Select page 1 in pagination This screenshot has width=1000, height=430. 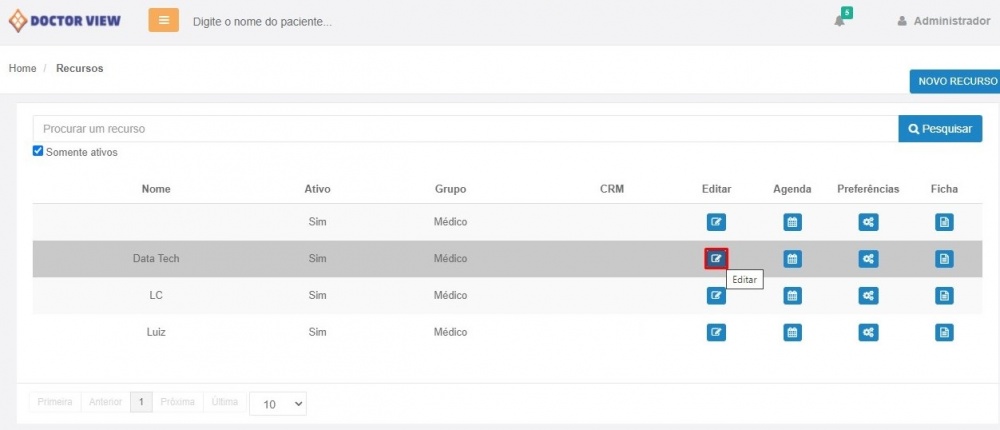pyautogui.click(x=141, y=402)
